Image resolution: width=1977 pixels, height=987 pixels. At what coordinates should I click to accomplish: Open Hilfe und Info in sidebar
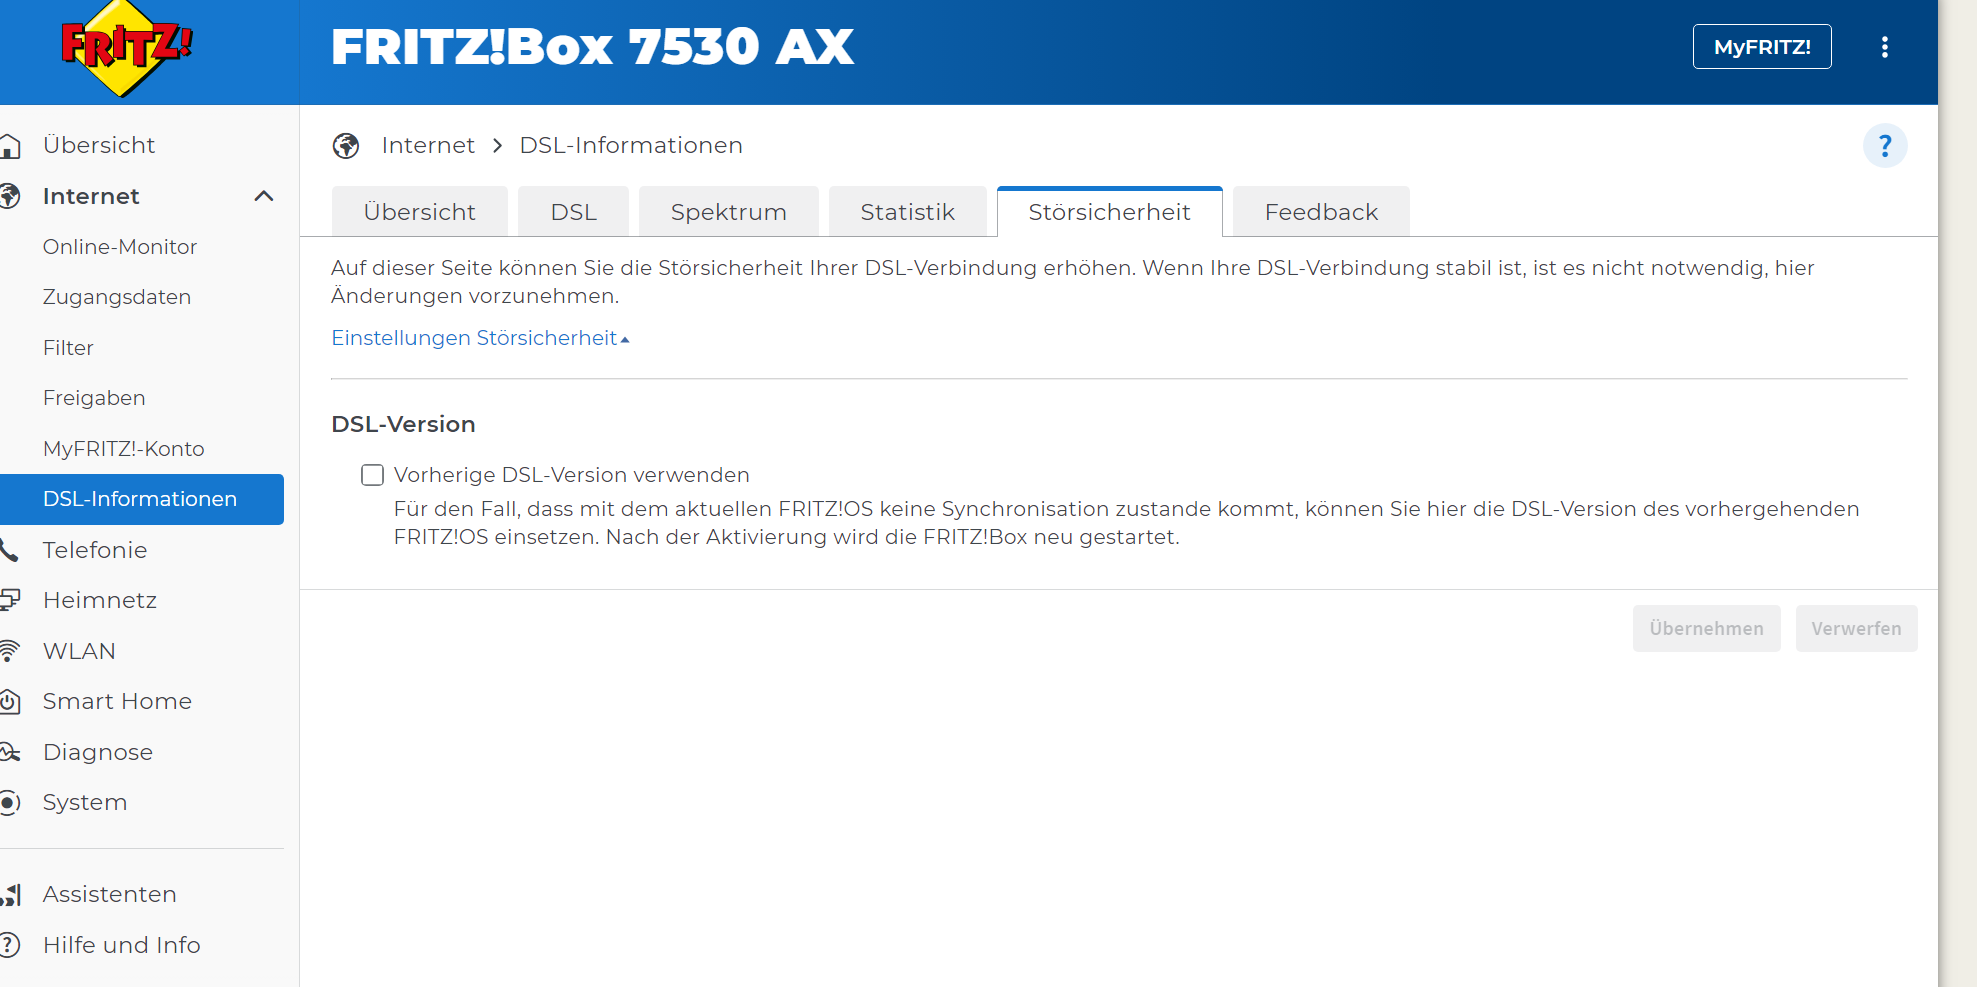pyautogui.click(x=122, y=945)
